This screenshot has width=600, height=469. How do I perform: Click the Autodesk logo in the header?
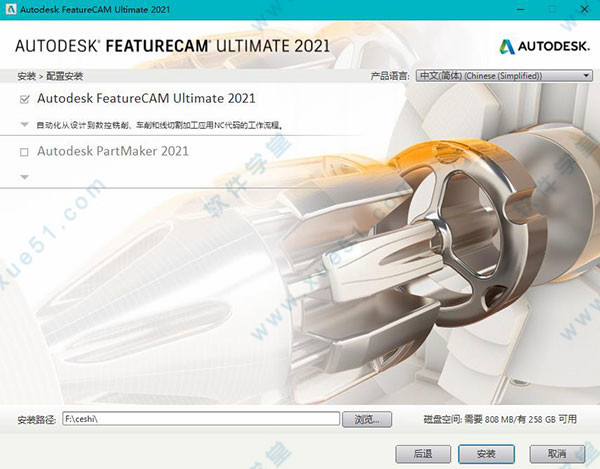click(544, 45)
